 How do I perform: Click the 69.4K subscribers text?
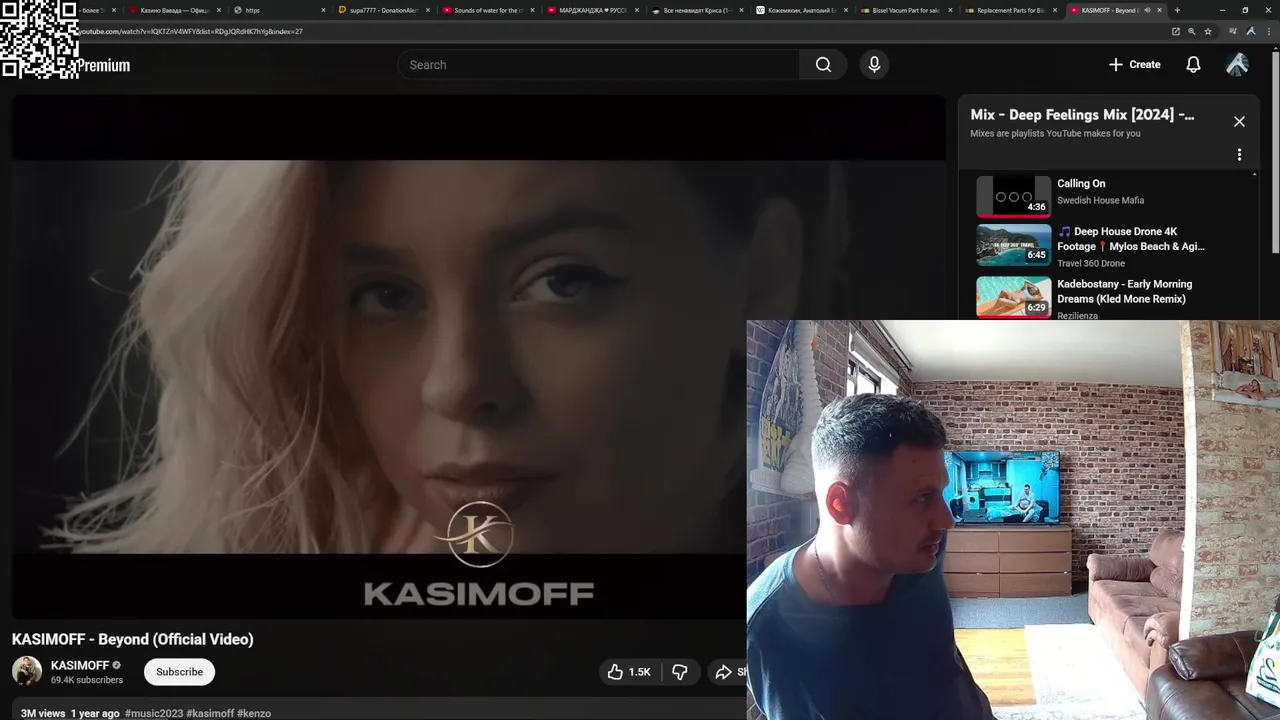[87, 680]
